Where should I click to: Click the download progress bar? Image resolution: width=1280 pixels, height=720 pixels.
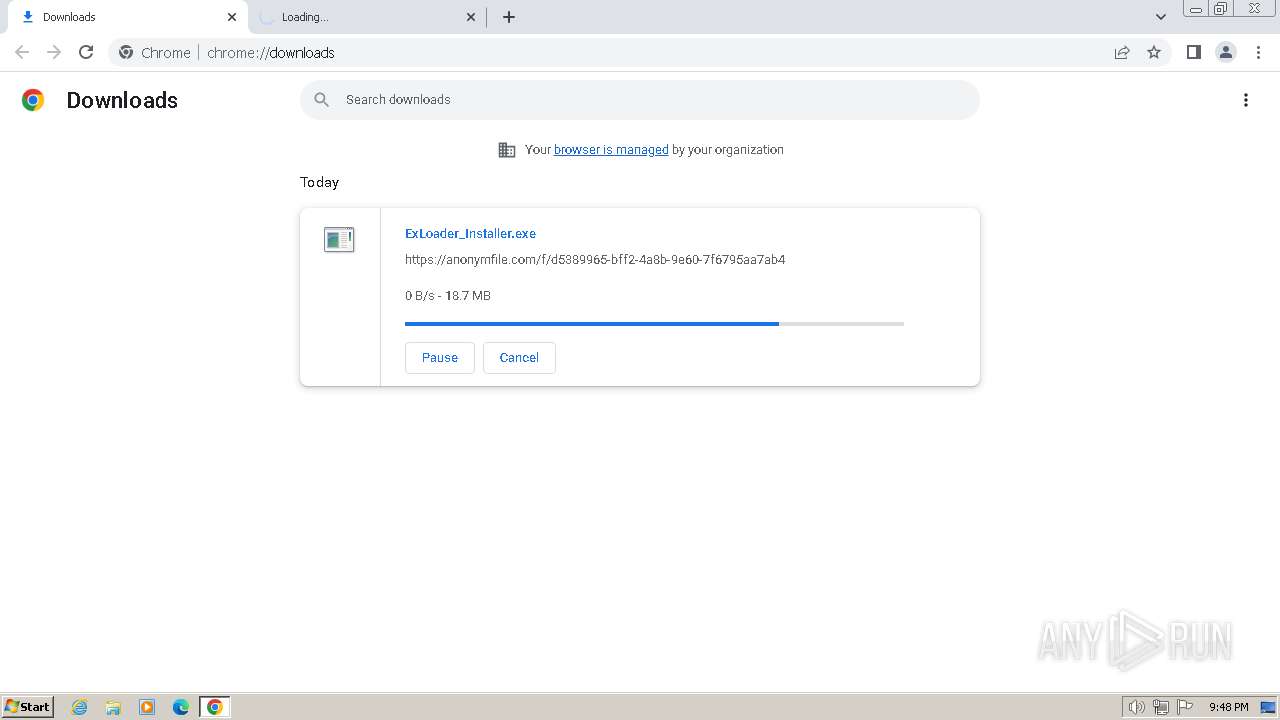(x=654, y=324)
